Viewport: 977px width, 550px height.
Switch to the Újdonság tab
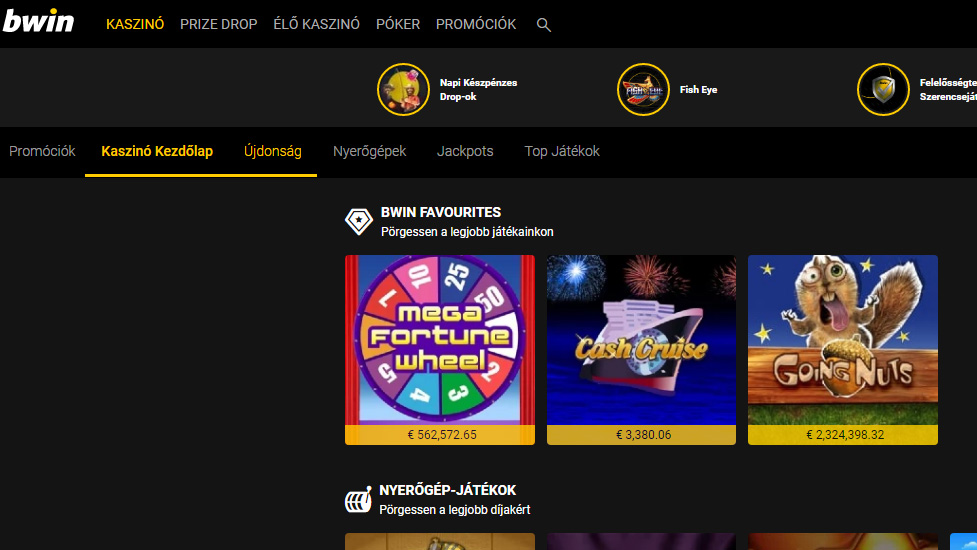pyautogui.click(x=273, y=152)
